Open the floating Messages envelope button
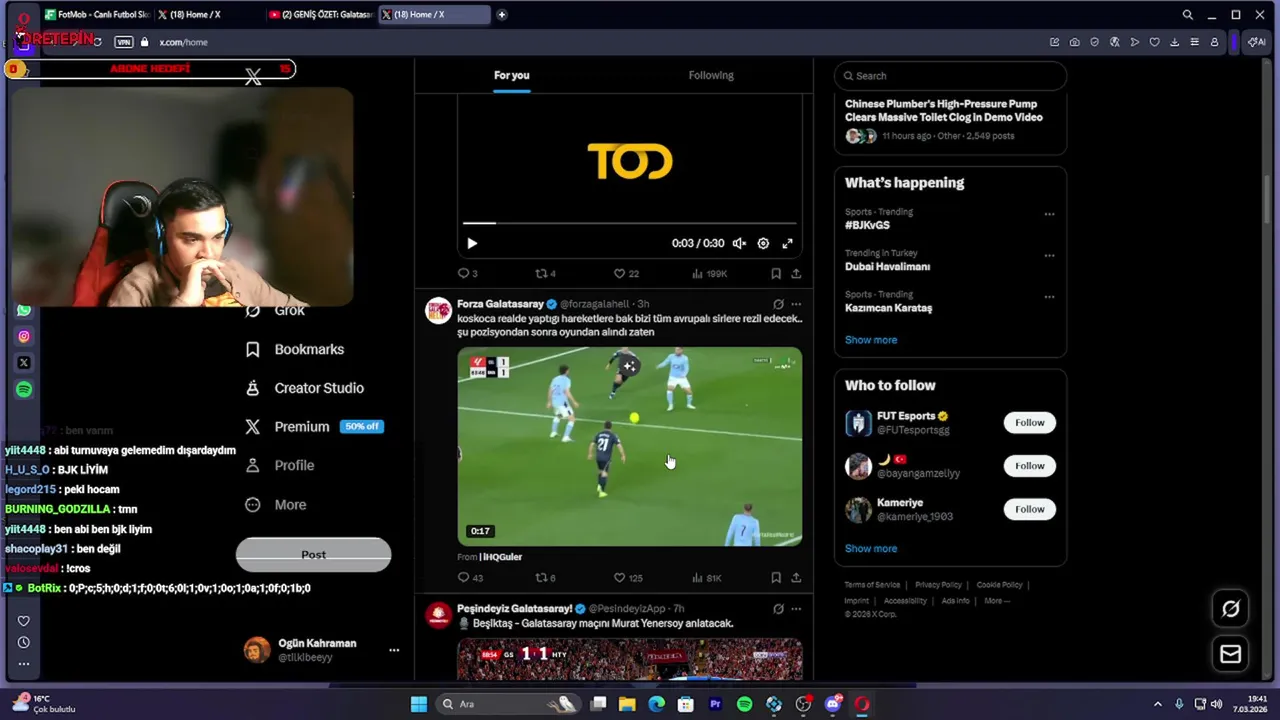Image resolution: width=1280 pixels, height=720 pixels. coord(1231,654)
